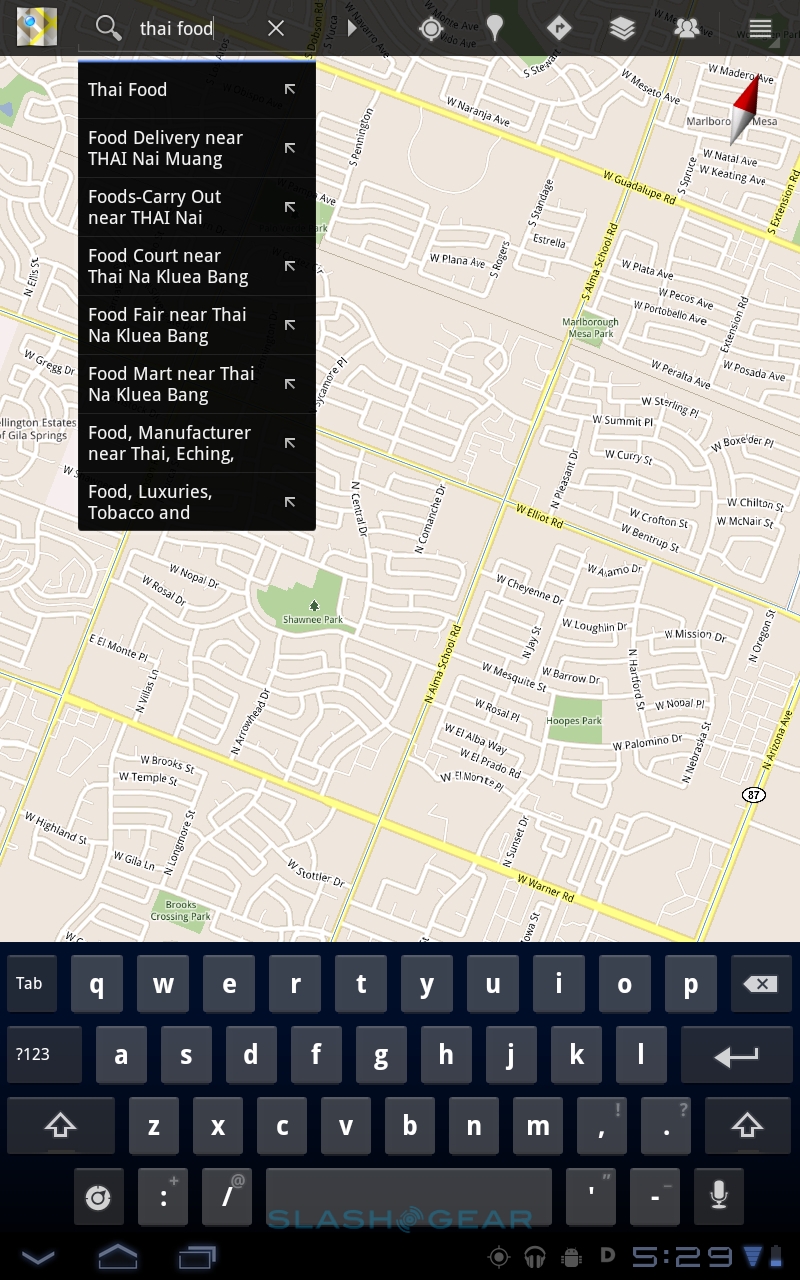This screenshot has width=800, height=1280.
Task: Tap the Return key on keyboard
Action: tap(736, 1055)
